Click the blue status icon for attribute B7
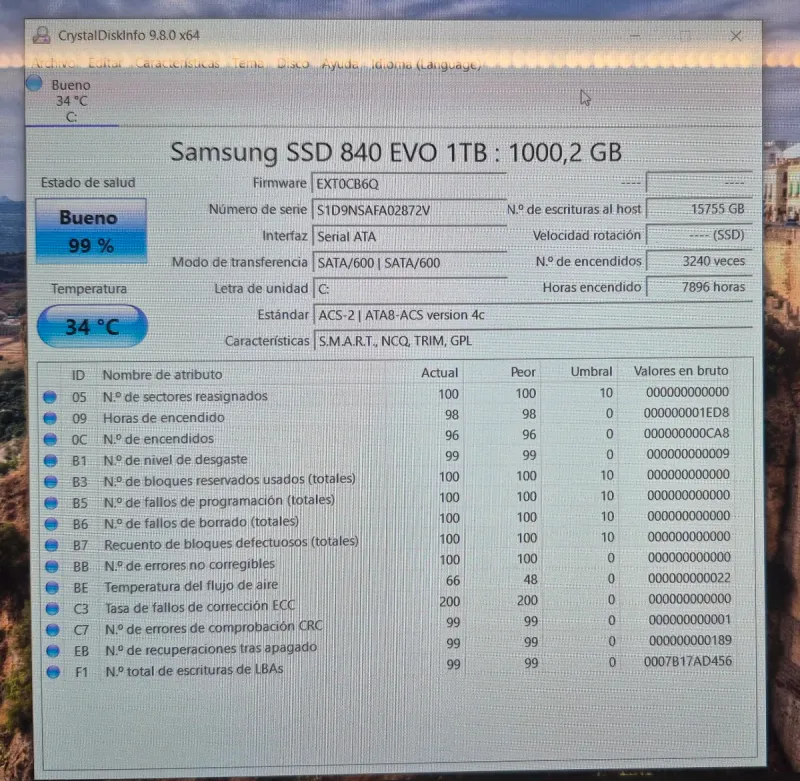This screenshot has width=800, height=781. (x=52, y=545)
